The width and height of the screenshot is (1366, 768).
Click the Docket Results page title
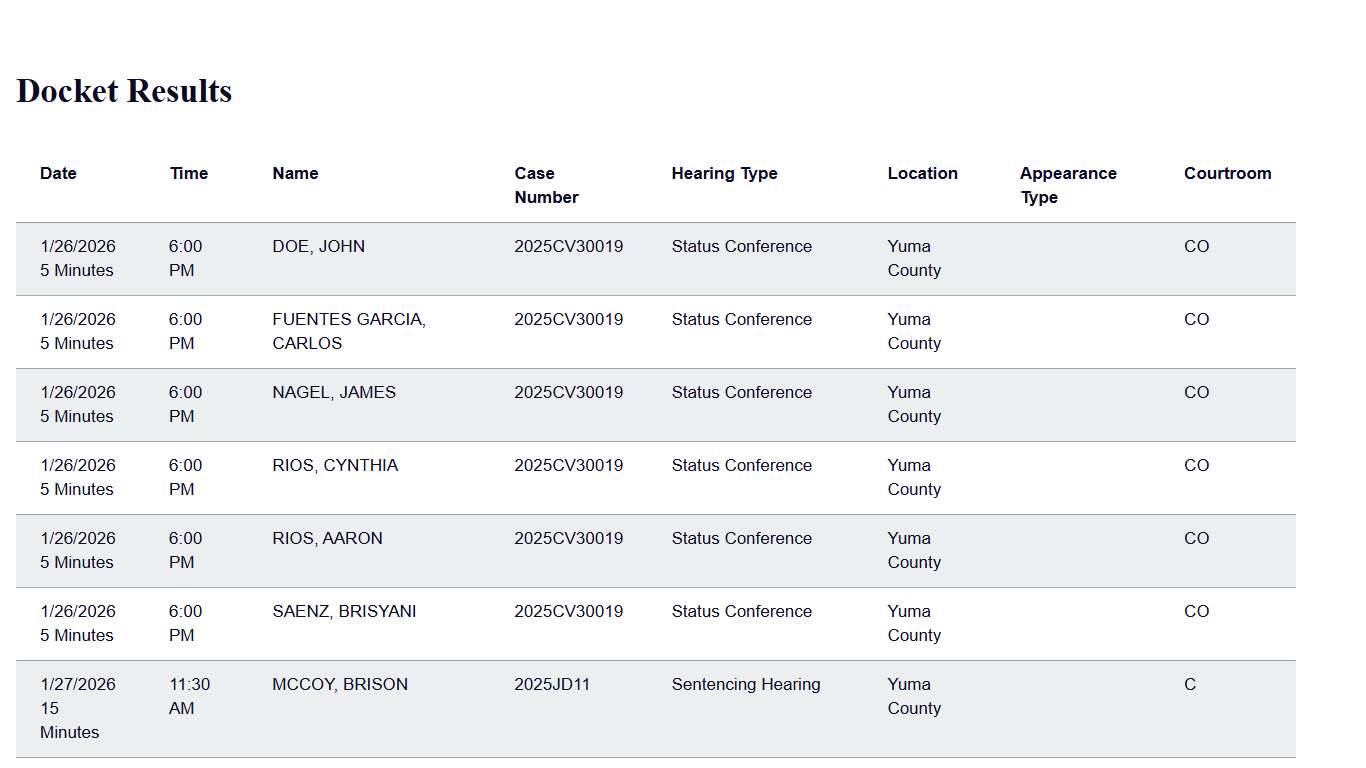[123, 91]
